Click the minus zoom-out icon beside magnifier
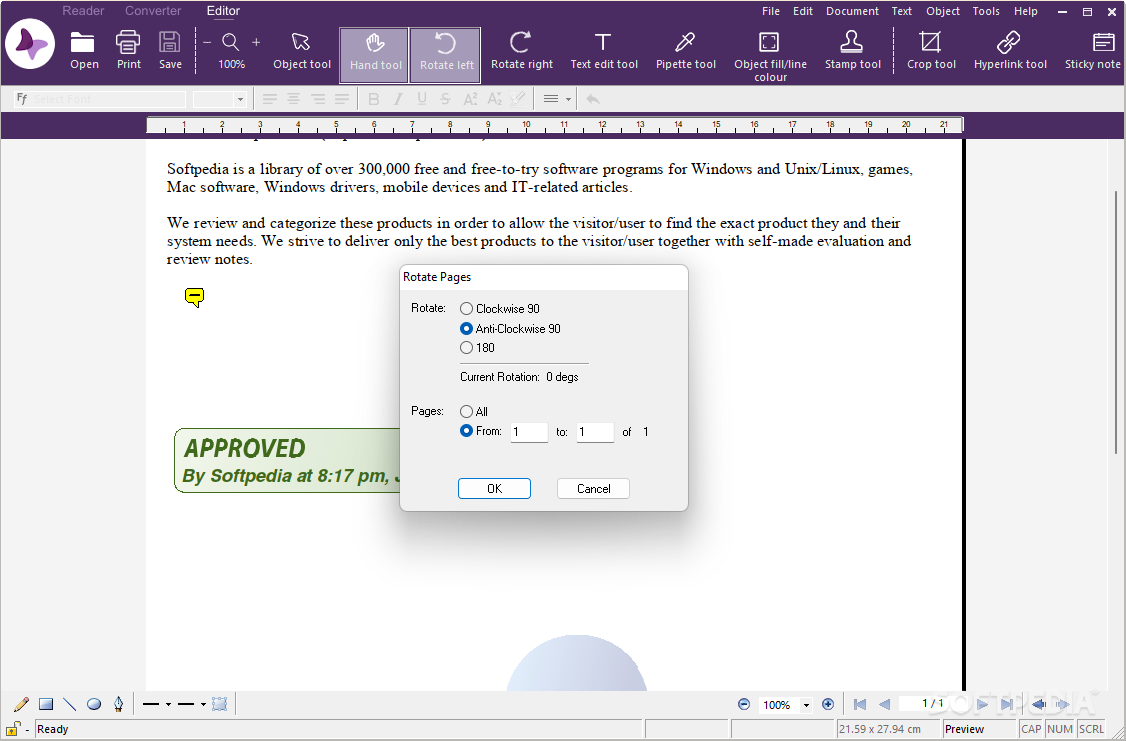 [207, 42]
